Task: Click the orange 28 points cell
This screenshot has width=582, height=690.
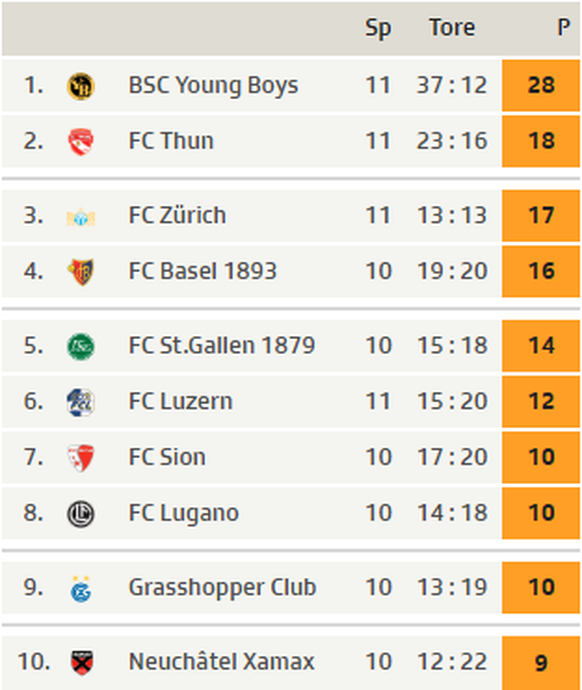Action: (x=541, y=86)
